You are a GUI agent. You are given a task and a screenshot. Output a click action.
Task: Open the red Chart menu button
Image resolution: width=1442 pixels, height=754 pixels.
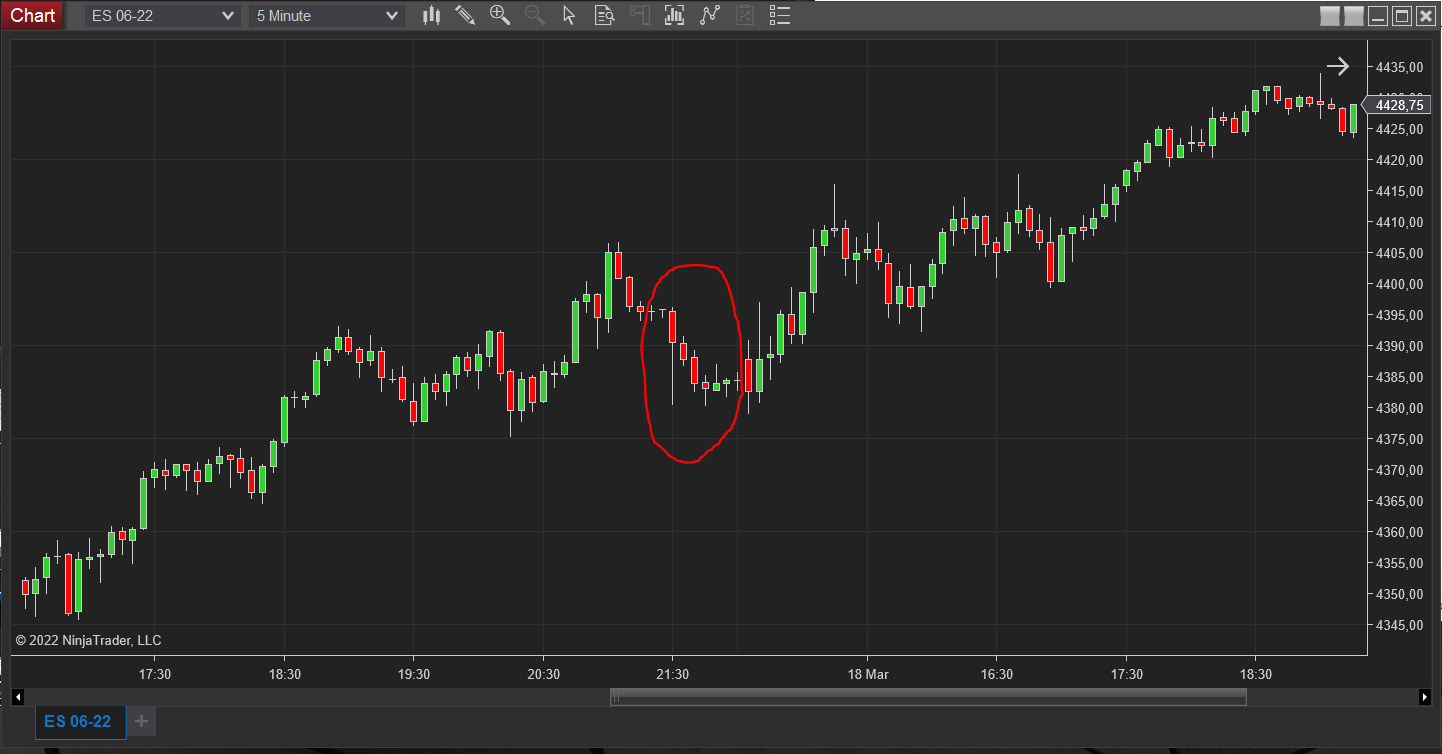pyautogui.click(x=33, y=15)
